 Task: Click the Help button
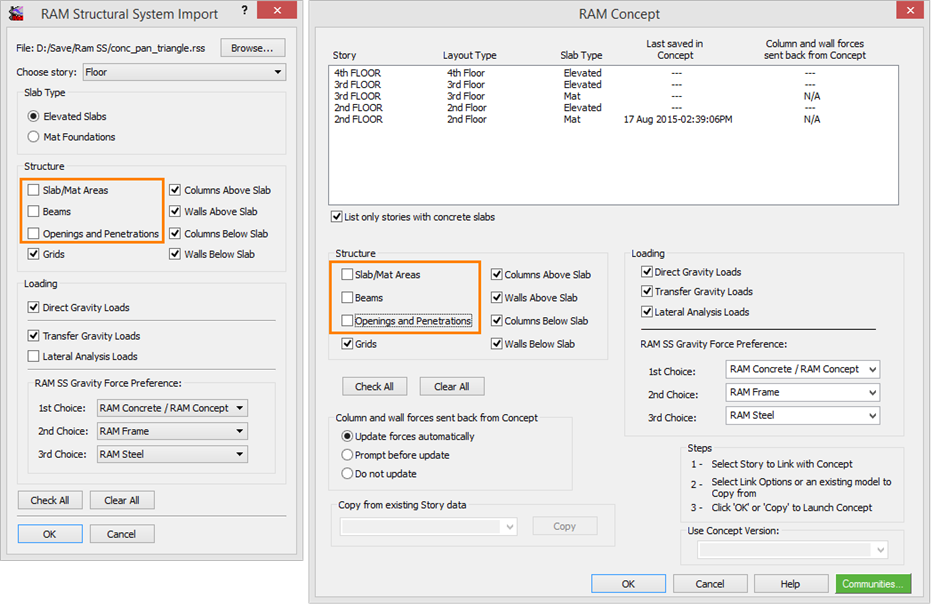pos(790,584)
